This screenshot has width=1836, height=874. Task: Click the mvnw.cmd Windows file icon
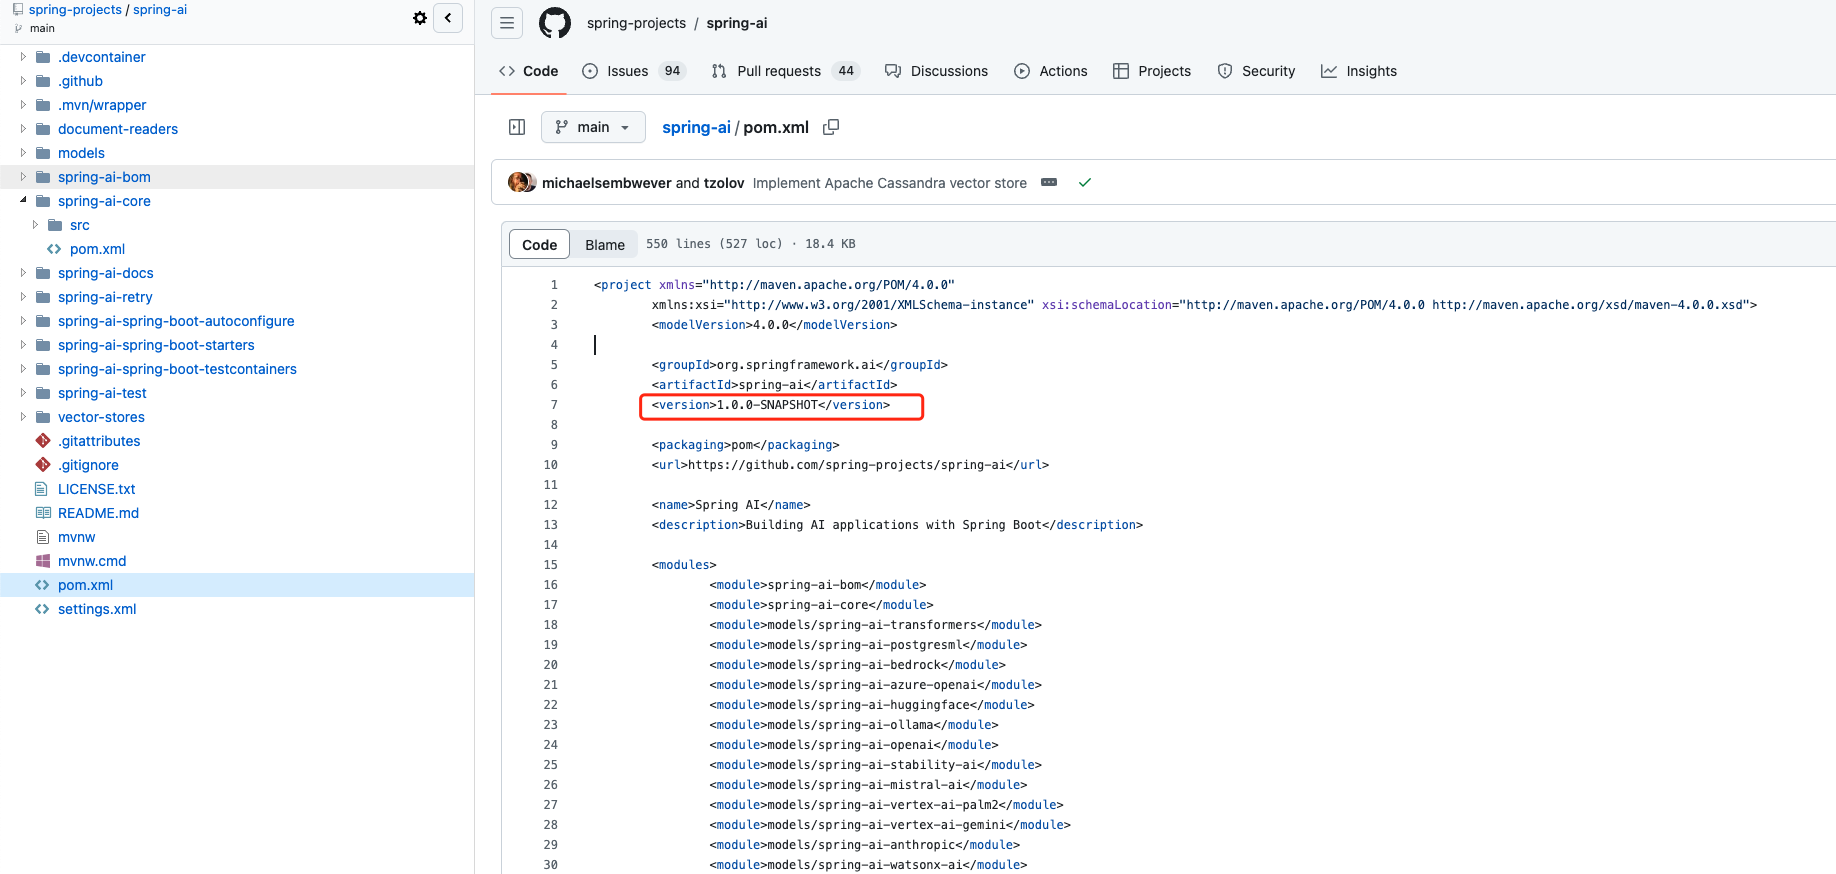click(x=43, y=561)
